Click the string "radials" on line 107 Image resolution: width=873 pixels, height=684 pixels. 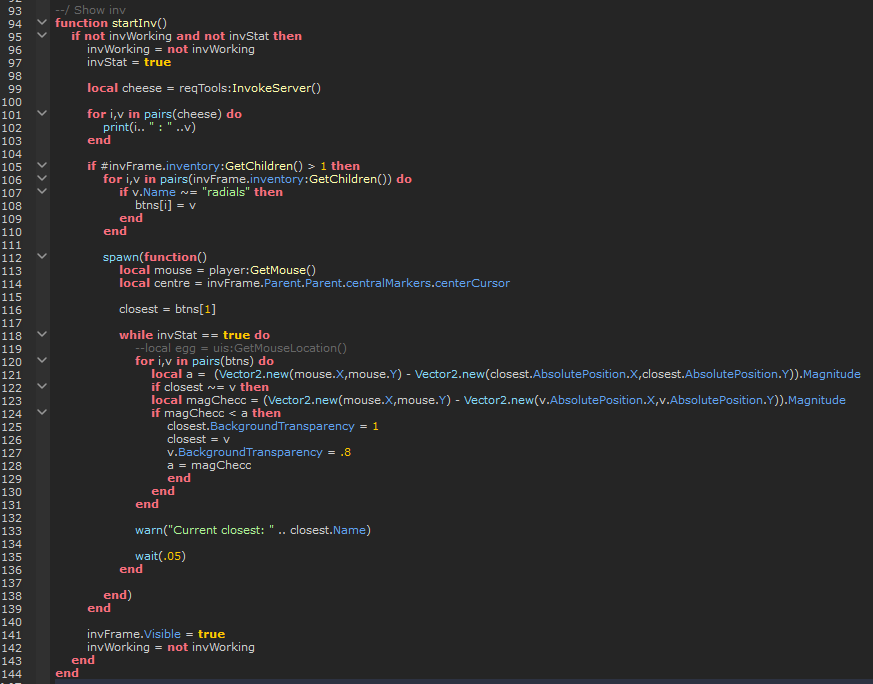pos(226,192)
